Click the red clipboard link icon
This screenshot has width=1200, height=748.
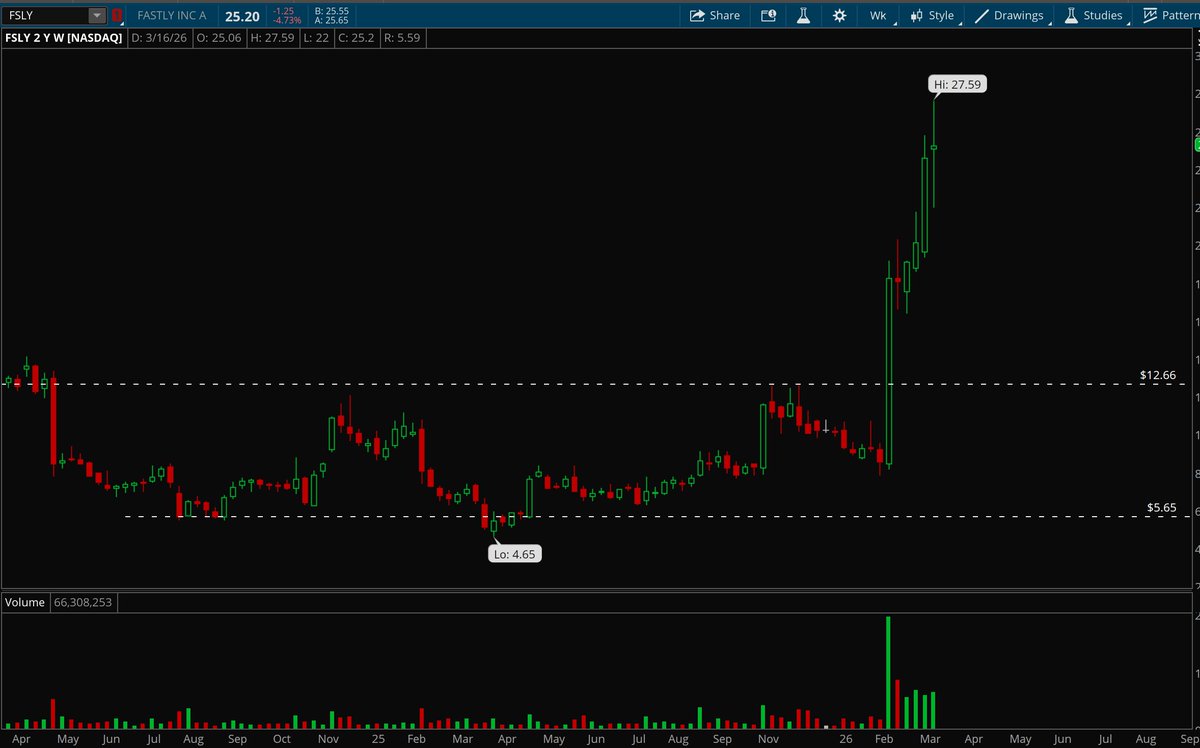click(117, 15)
